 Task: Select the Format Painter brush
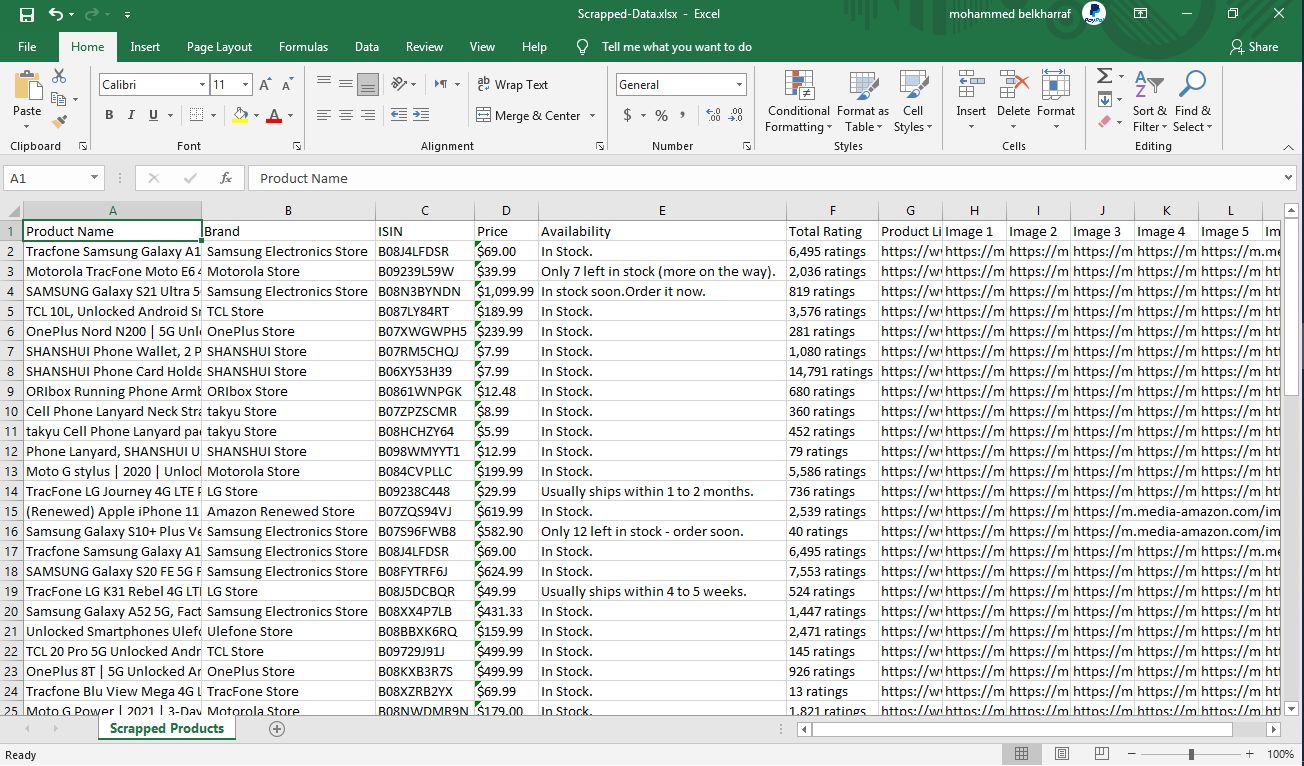[x=59, y=121]
